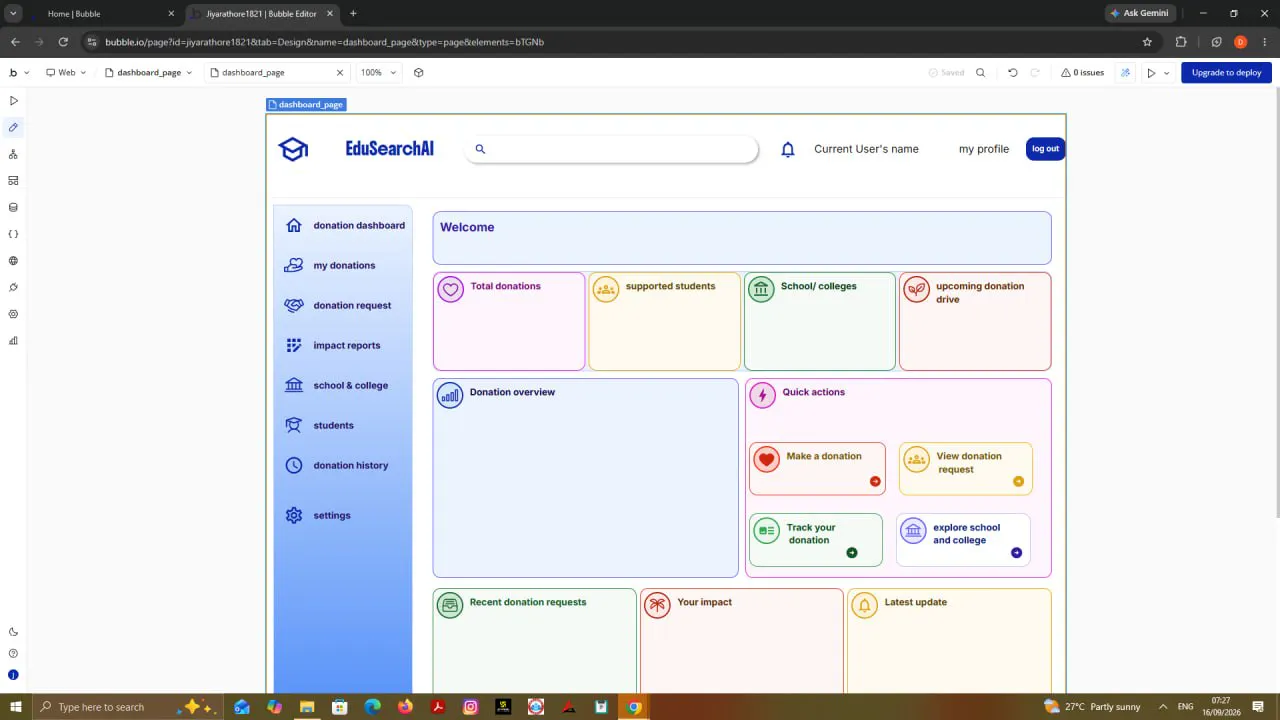Open the Web platform dropdown

[66, 73]
